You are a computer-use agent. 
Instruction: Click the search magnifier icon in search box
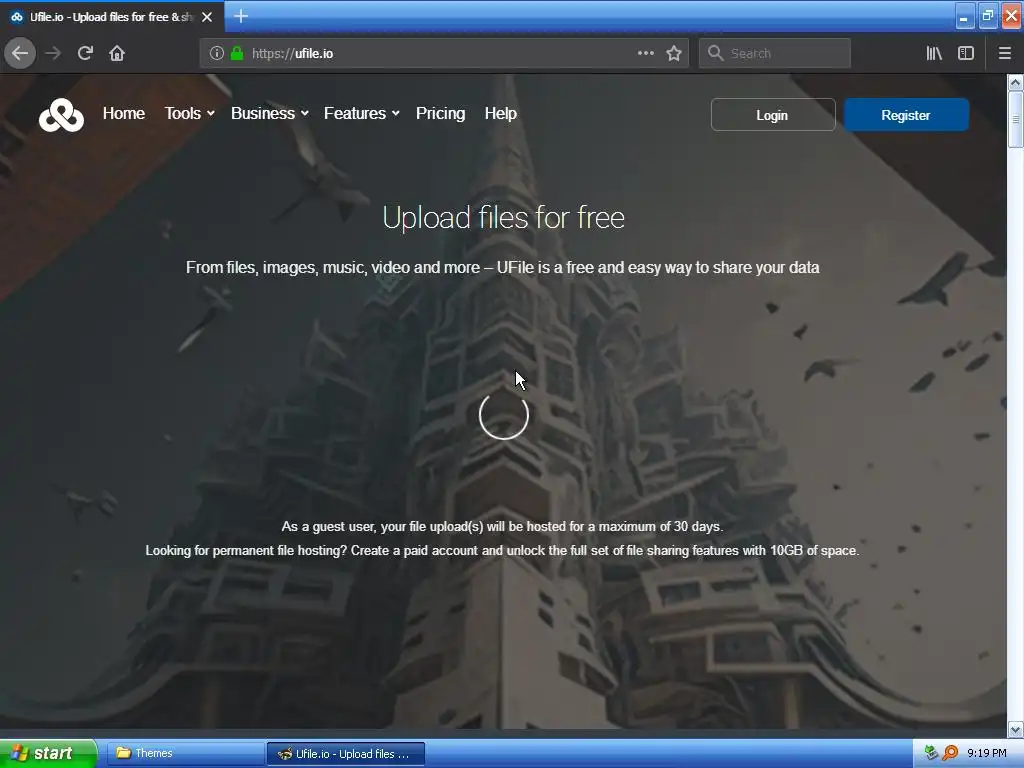(716, 53)
